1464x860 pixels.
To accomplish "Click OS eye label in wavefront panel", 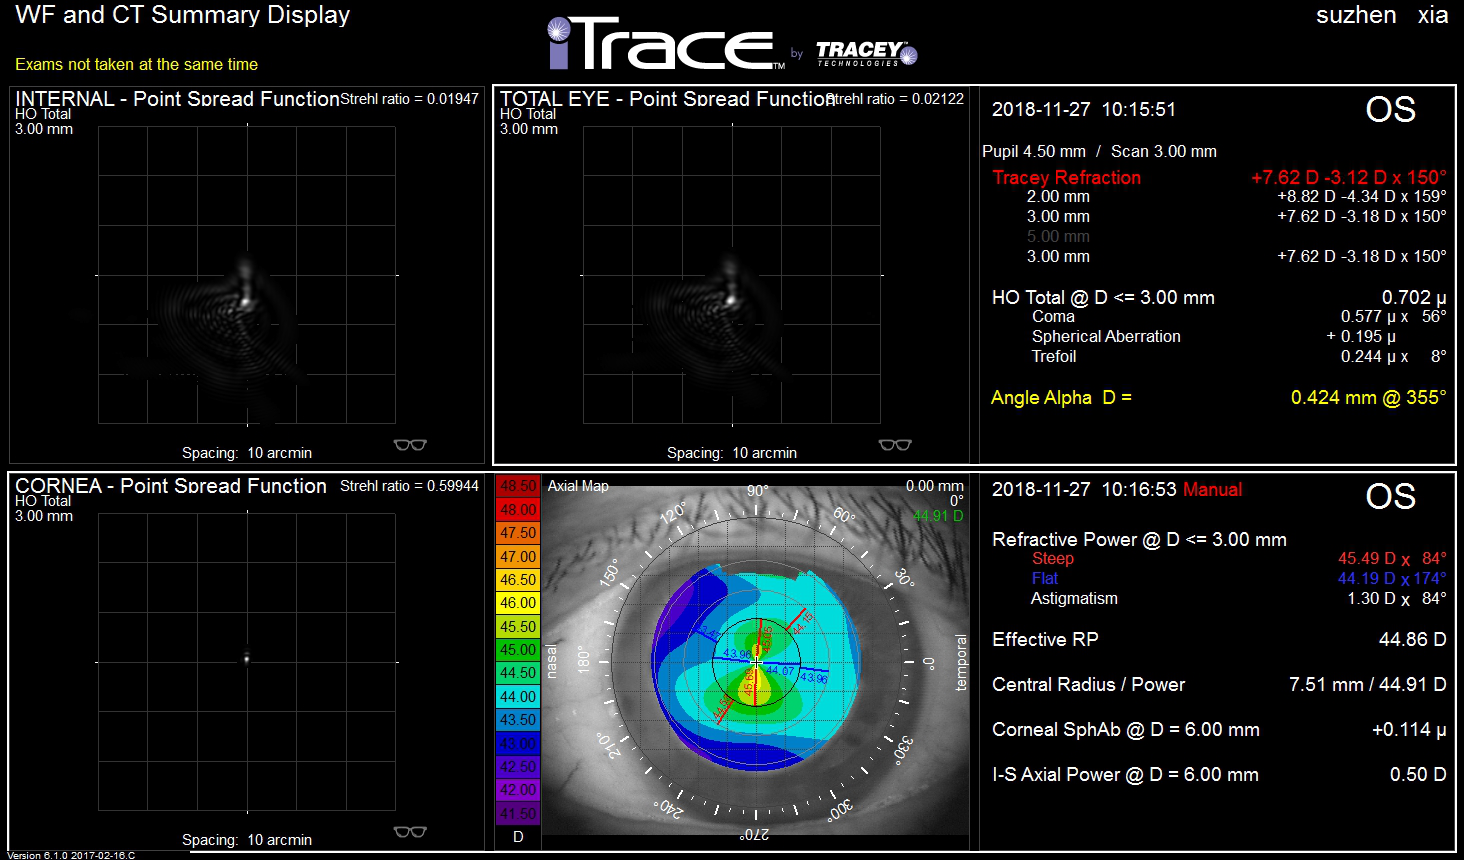I will pyautogui.click(x=1391, y=110).
